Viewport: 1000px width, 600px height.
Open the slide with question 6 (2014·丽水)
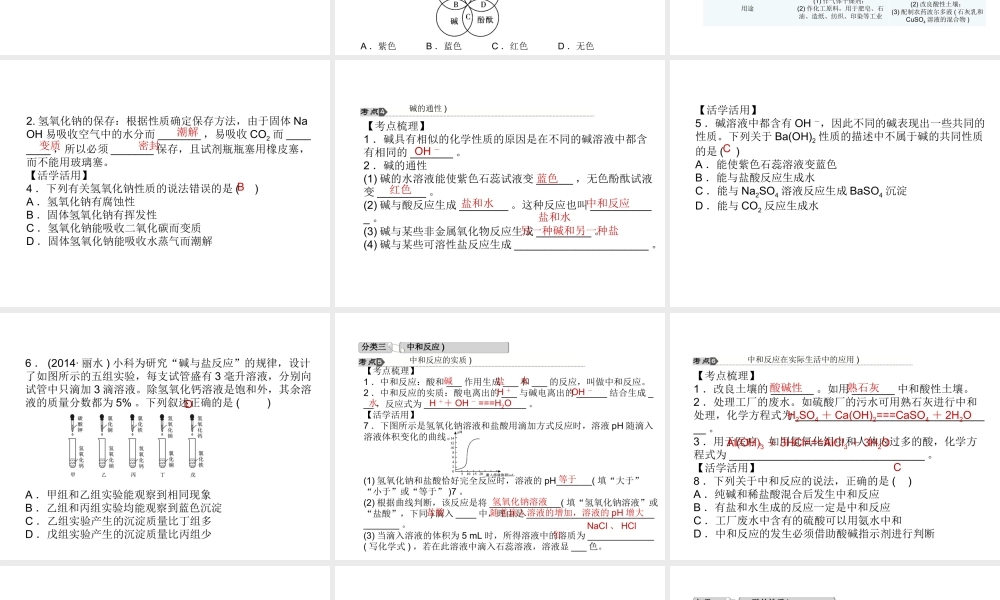pyautogui.click(x=165, y=437)
